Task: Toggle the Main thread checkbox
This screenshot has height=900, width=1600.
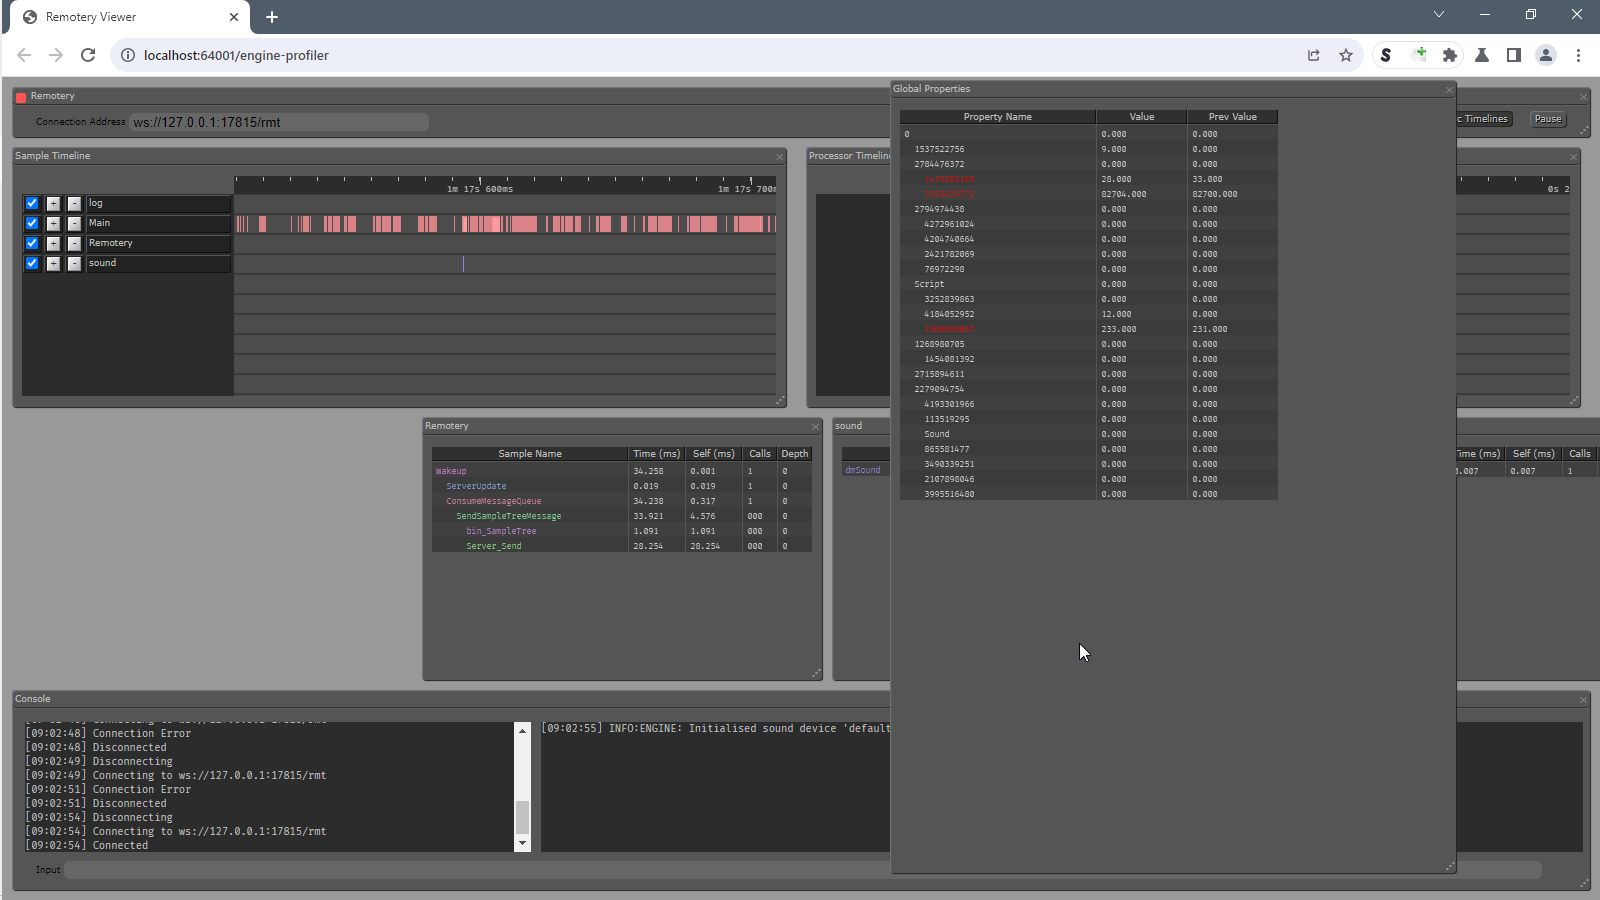Action: pyautogui.click(x=32, y=223)
